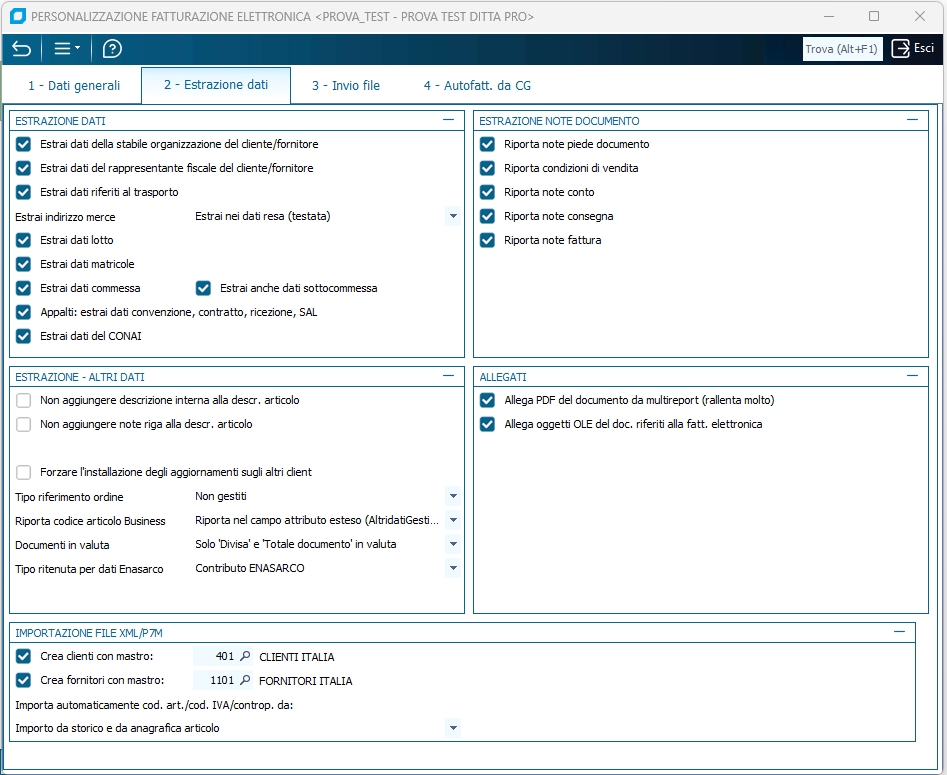947x775 pixels.
Task: Toggle Estrai dati lotto checkbox
Action: 24,240
